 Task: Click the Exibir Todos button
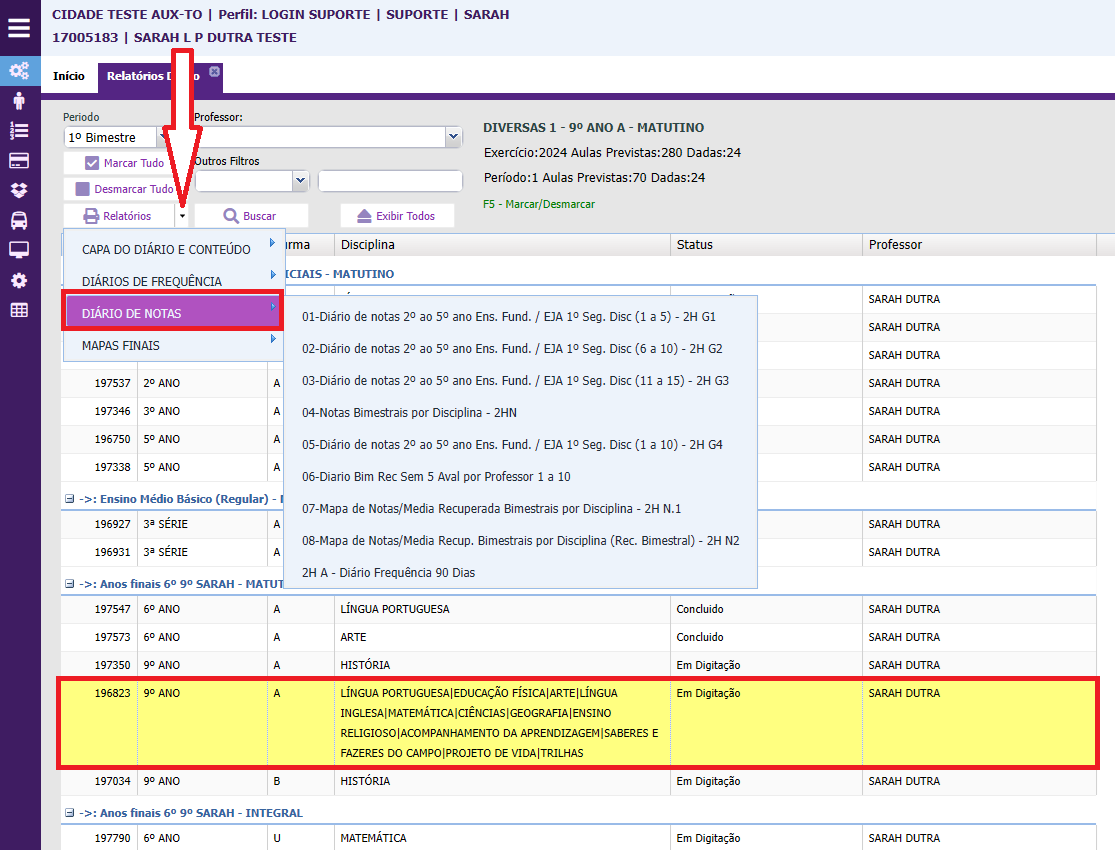pos(396,216)
